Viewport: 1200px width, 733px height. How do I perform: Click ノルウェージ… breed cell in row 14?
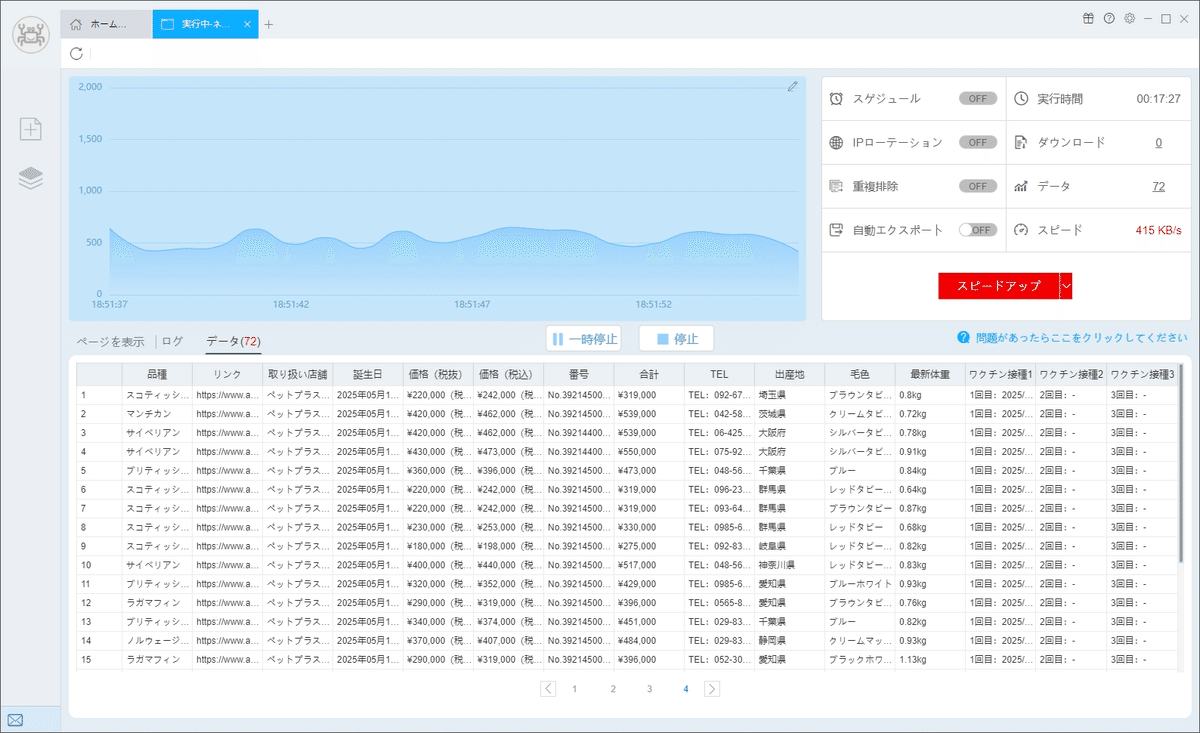(158, 641)
